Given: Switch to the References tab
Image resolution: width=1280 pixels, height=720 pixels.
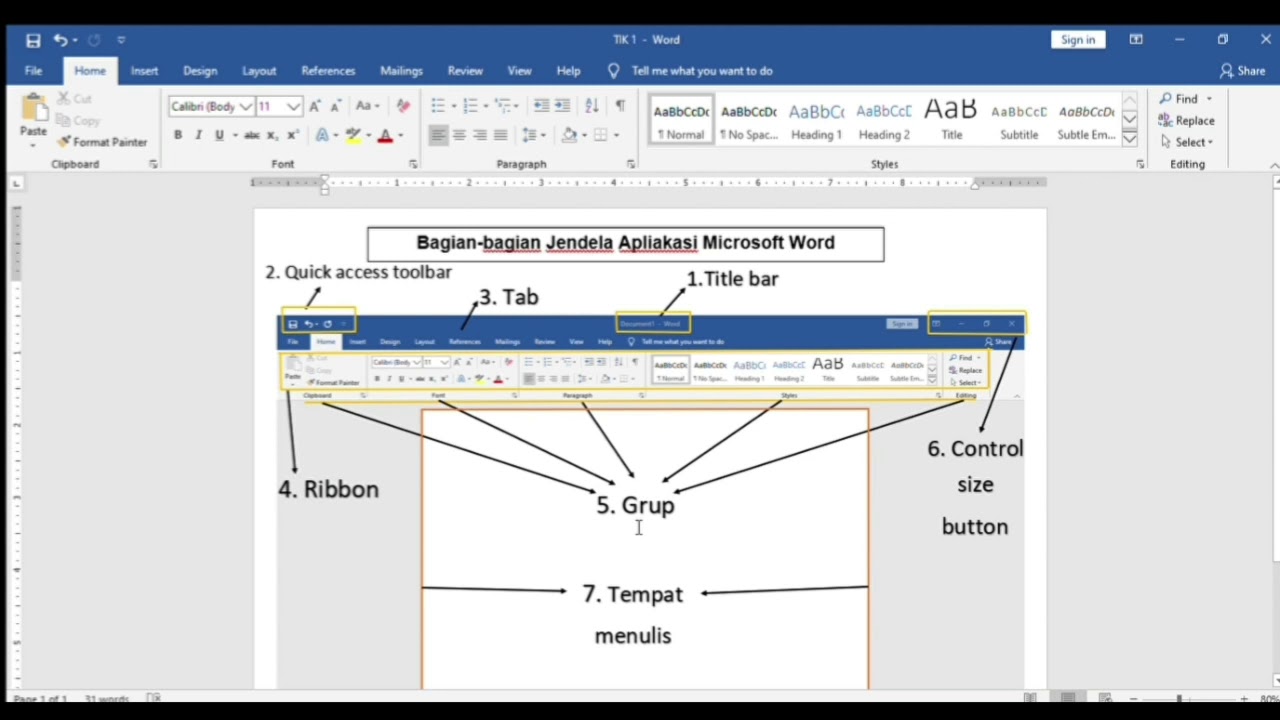Looking at the screenshot, I should pyautogui.click(x=328, y=71).
